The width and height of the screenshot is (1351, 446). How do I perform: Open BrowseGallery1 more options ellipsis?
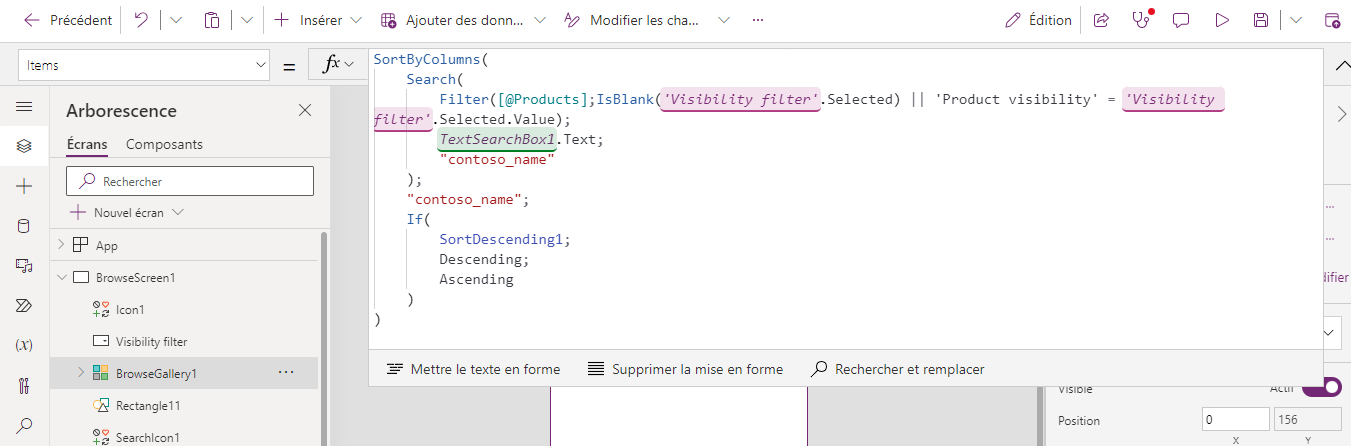point(286,373)
